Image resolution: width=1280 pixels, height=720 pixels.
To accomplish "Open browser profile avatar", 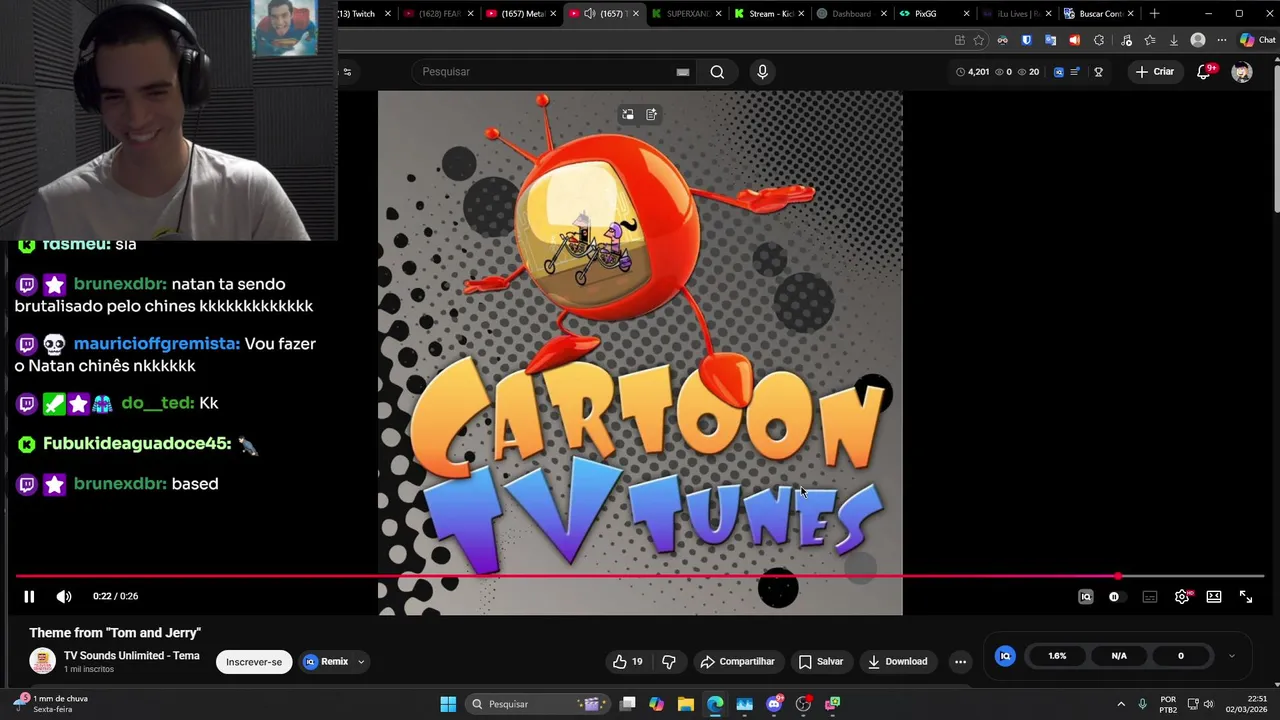I will [x=1198, y=41].
